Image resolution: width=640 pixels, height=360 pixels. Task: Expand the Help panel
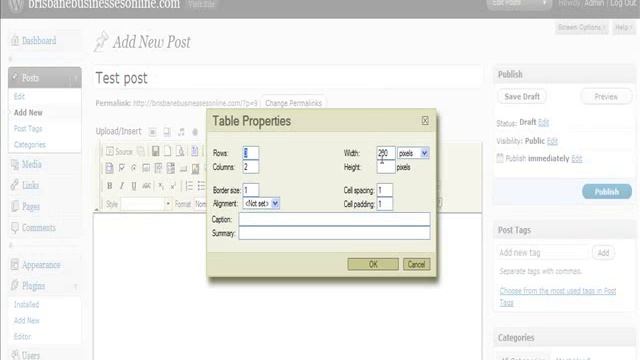pyautogui.click(x=623, y=27)
